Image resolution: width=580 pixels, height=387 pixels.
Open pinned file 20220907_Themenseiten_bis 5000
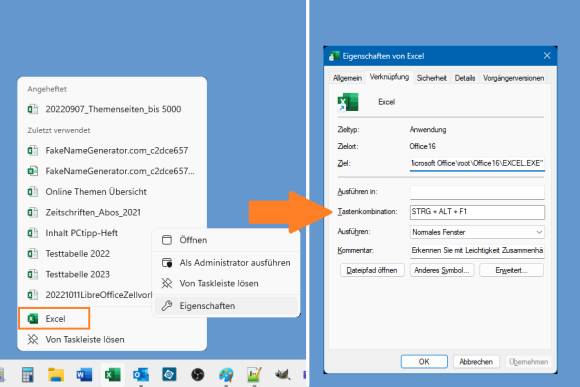(112, 109)
